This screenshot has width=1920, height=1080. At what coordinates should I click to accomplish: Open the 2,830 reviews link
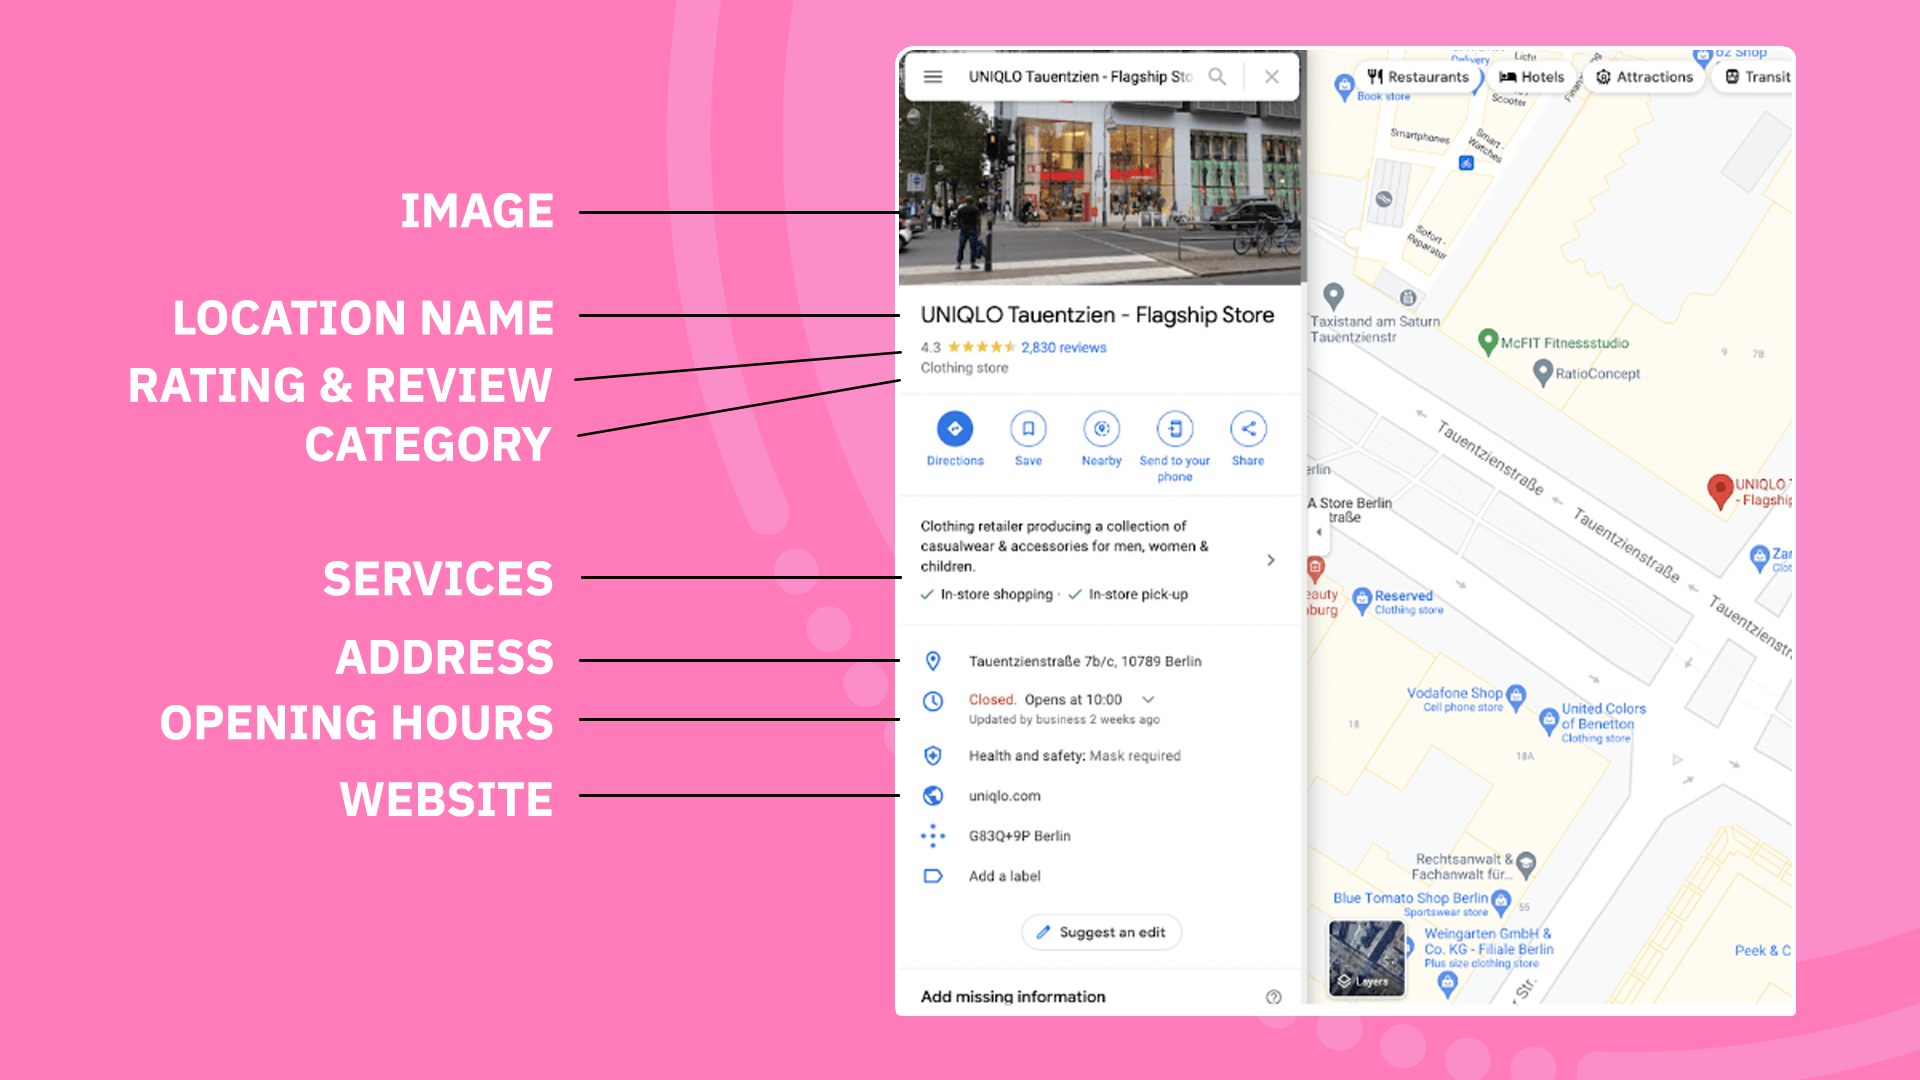point(1063,348)
